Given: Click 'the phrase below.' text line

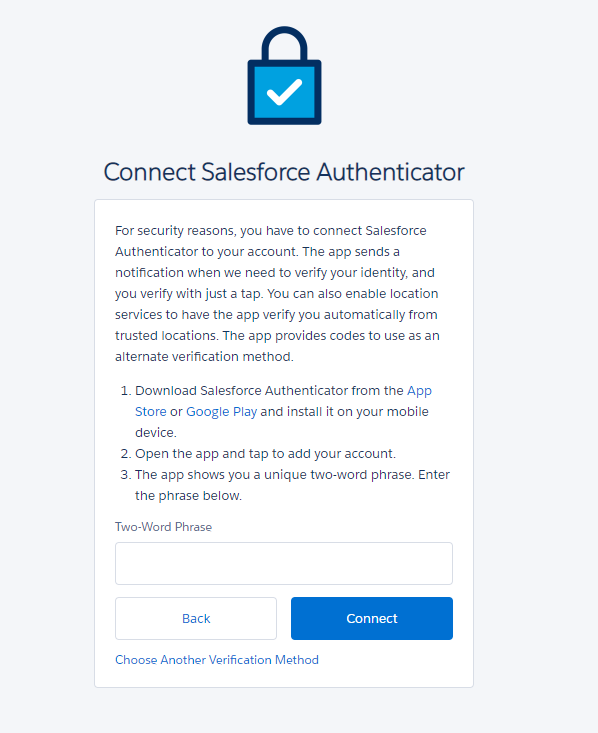Looking at the screenshot, I should click(x=188, y=496).
